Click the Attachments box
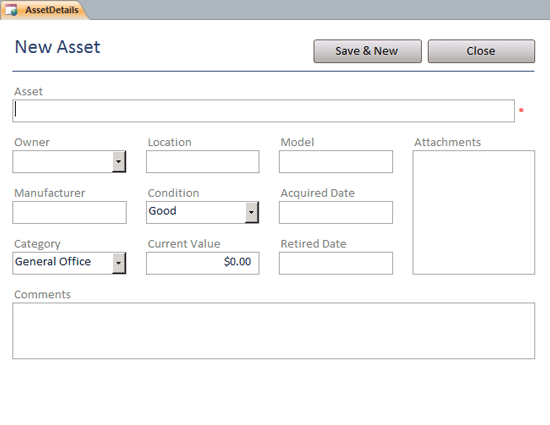The height and width of the screenshot is (425, 550). coord(474,212)
